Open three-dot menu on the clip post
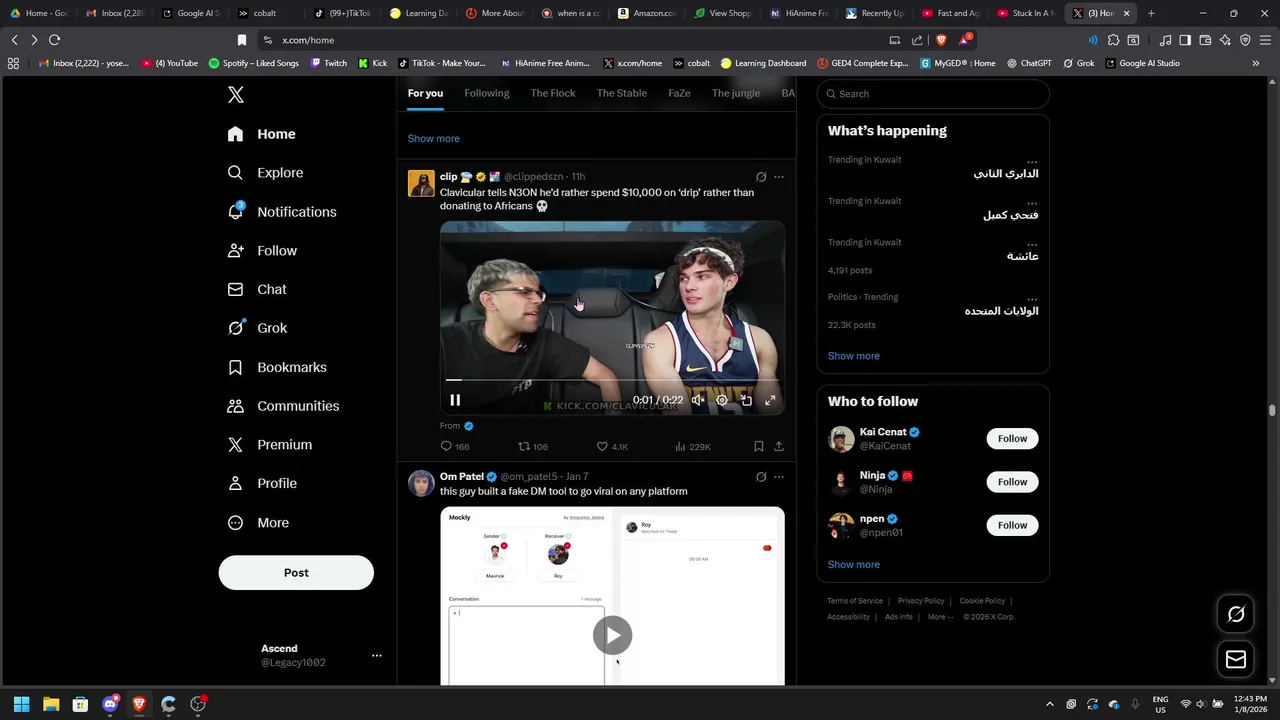The height and width of the screenshot is (720, 1280). tap(779, 177)
